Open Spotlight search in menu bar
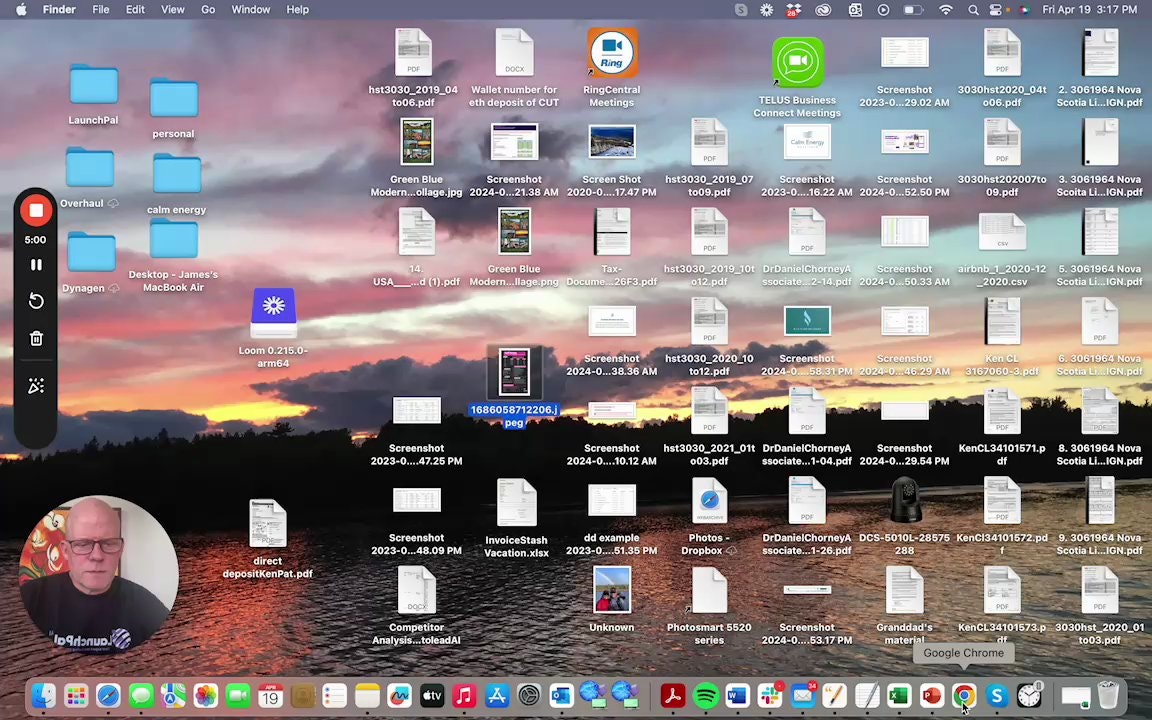 pos(973,9)
